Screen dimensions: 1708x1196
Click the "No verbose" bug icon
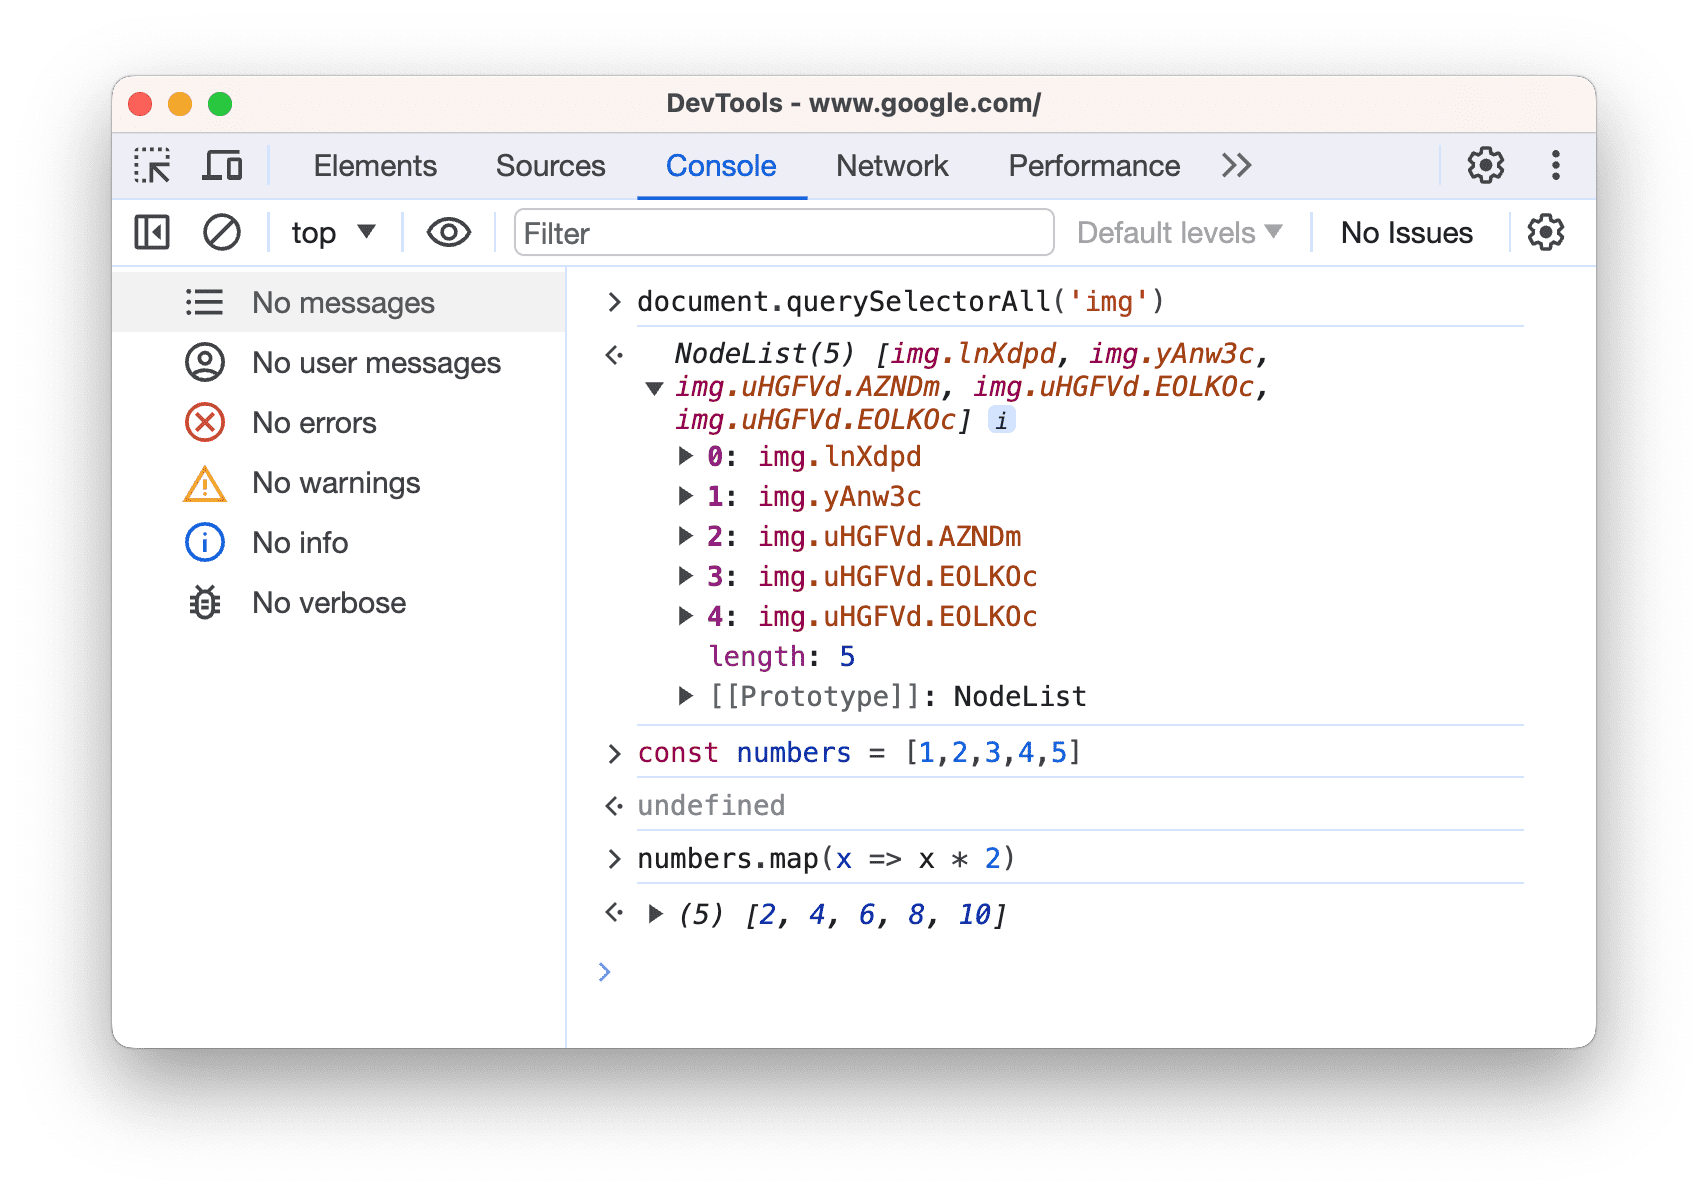tap(204, 602)
